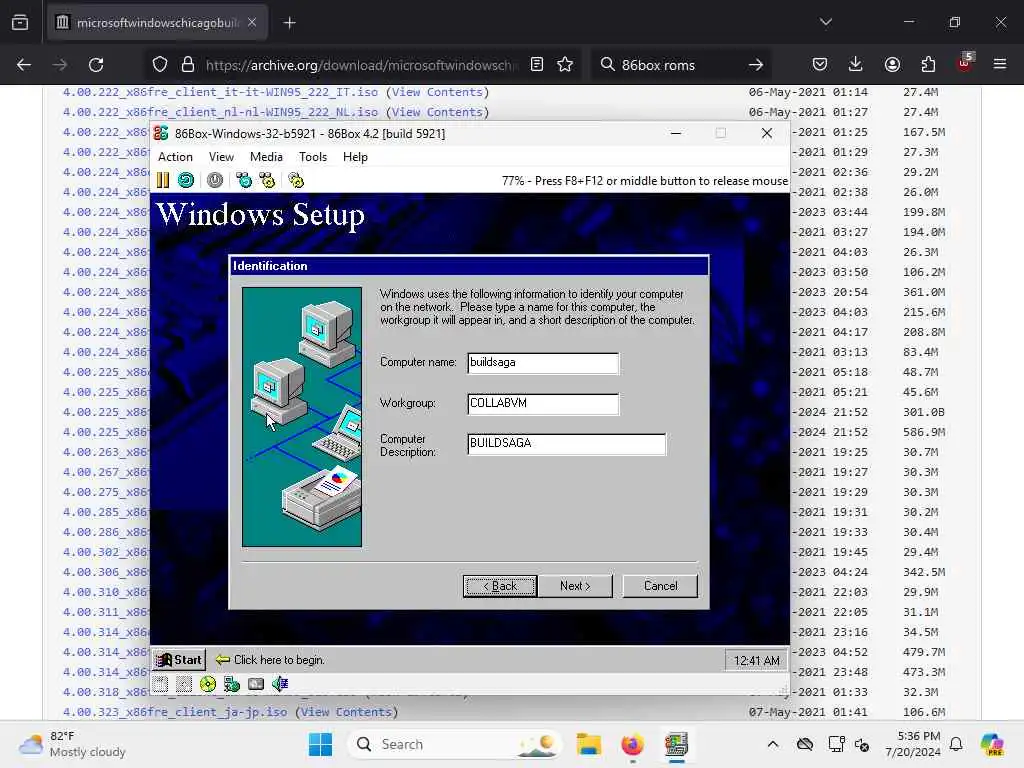Click the second floppy drive status icon

(184, 684)
